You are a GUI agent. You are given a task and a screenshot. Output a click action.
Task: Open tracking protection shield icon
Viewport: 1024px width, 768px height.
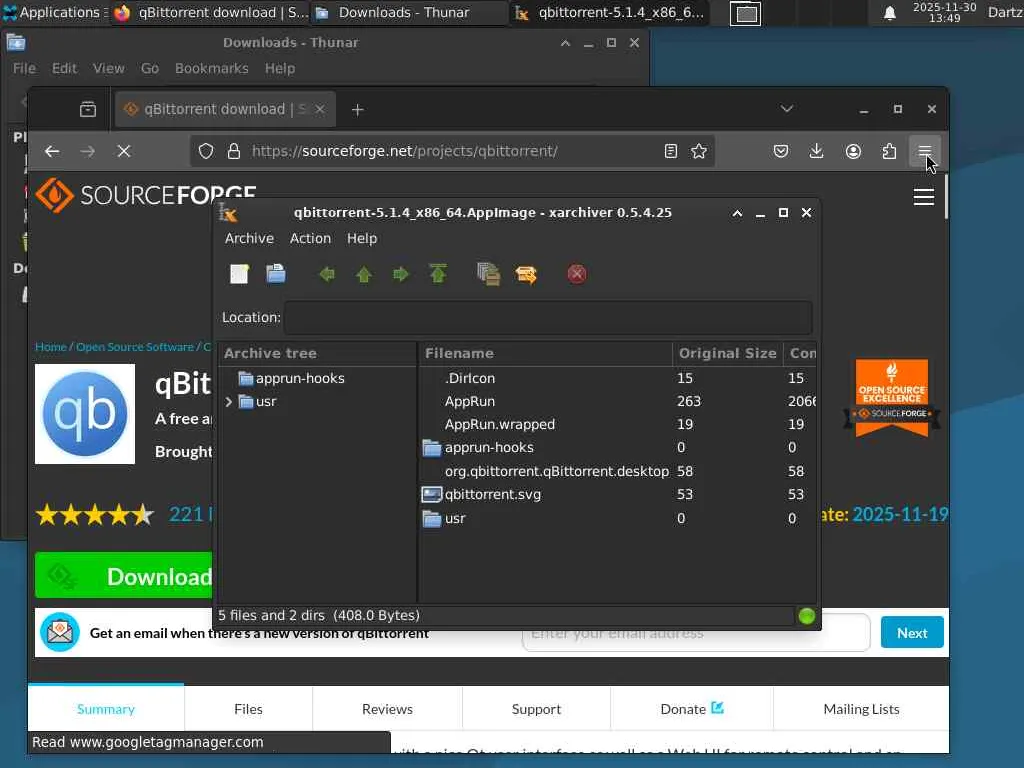pos(206,152)
